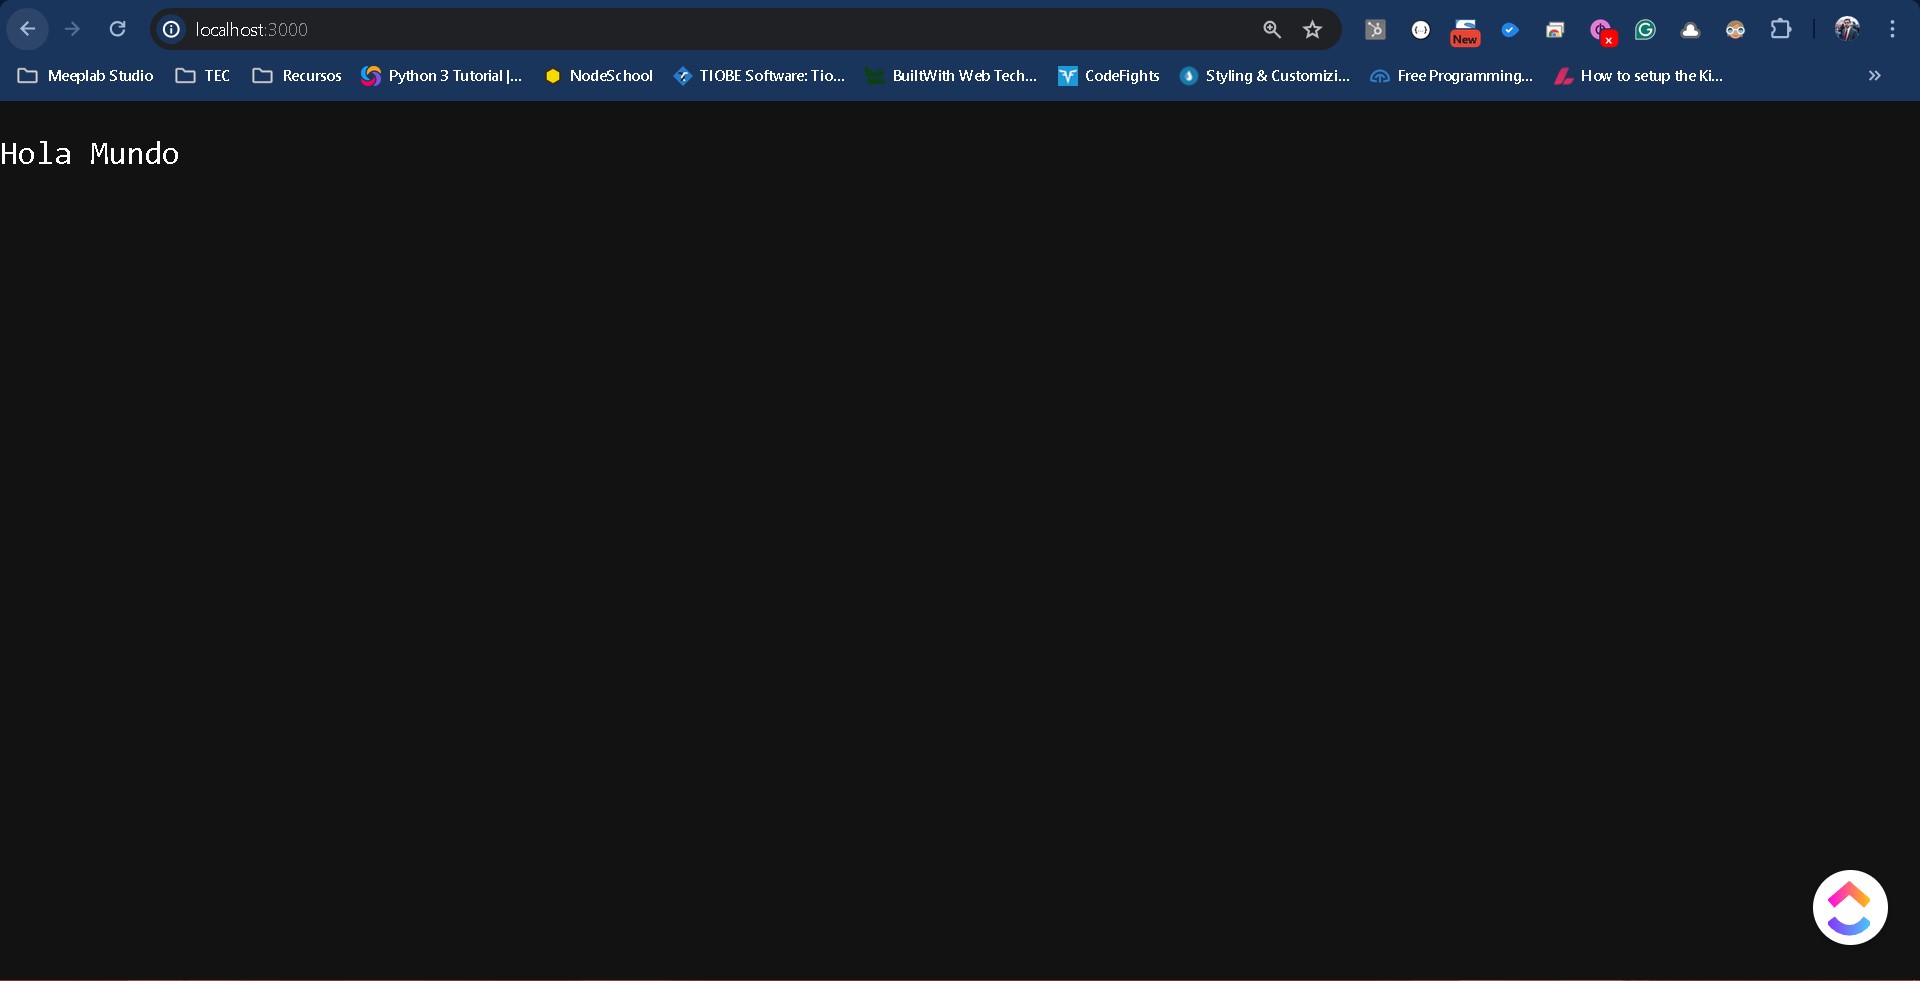View site information for localhost
Image resolution: width=1920 pixels, height=981 pixels.
pyautogui.click(x=172, y=30)
